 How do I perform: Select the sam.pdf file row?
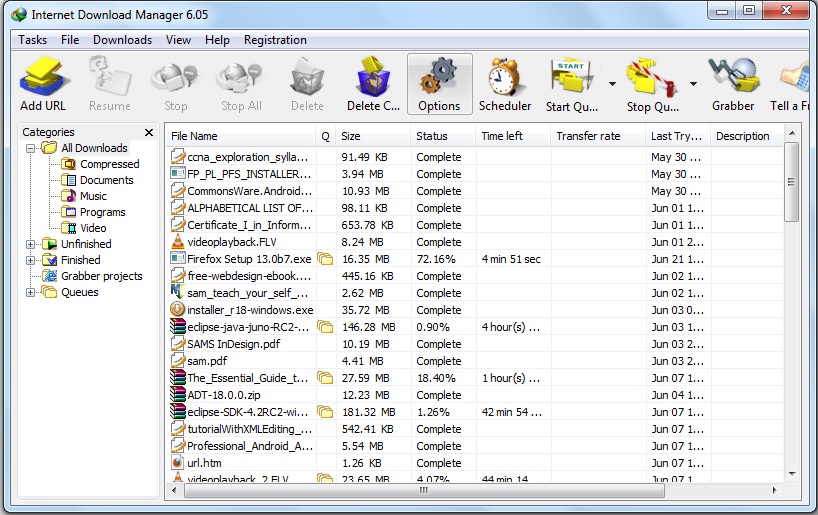pos(475,361)
